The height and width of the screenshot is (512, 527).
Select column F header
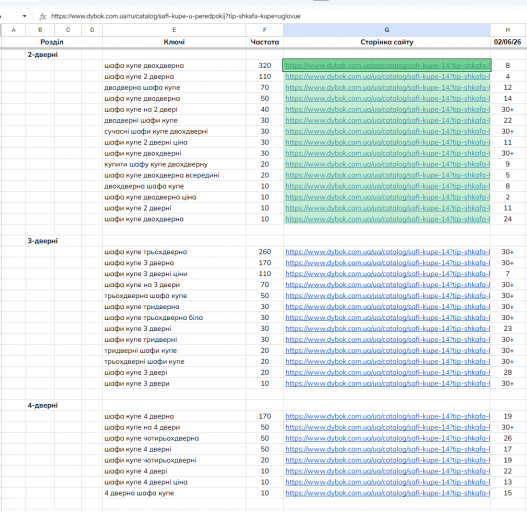[x=265, y=30]
